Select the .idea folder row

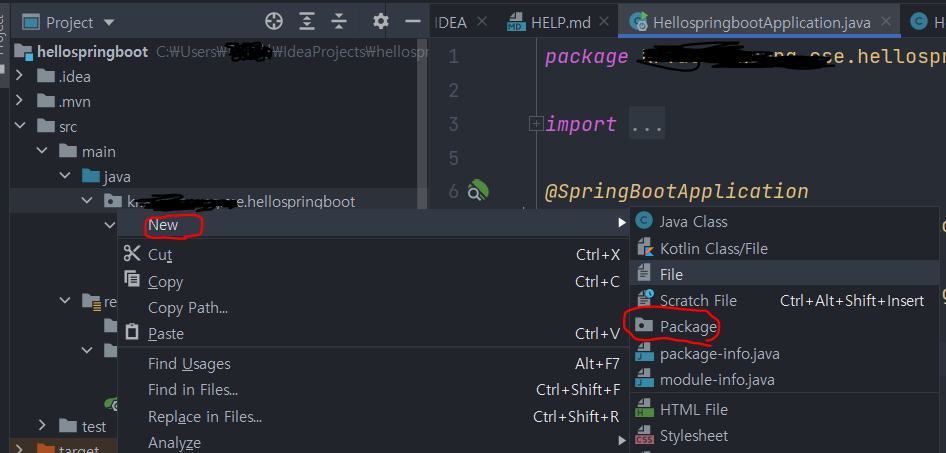pyautogui.click(x=219, y=77)
